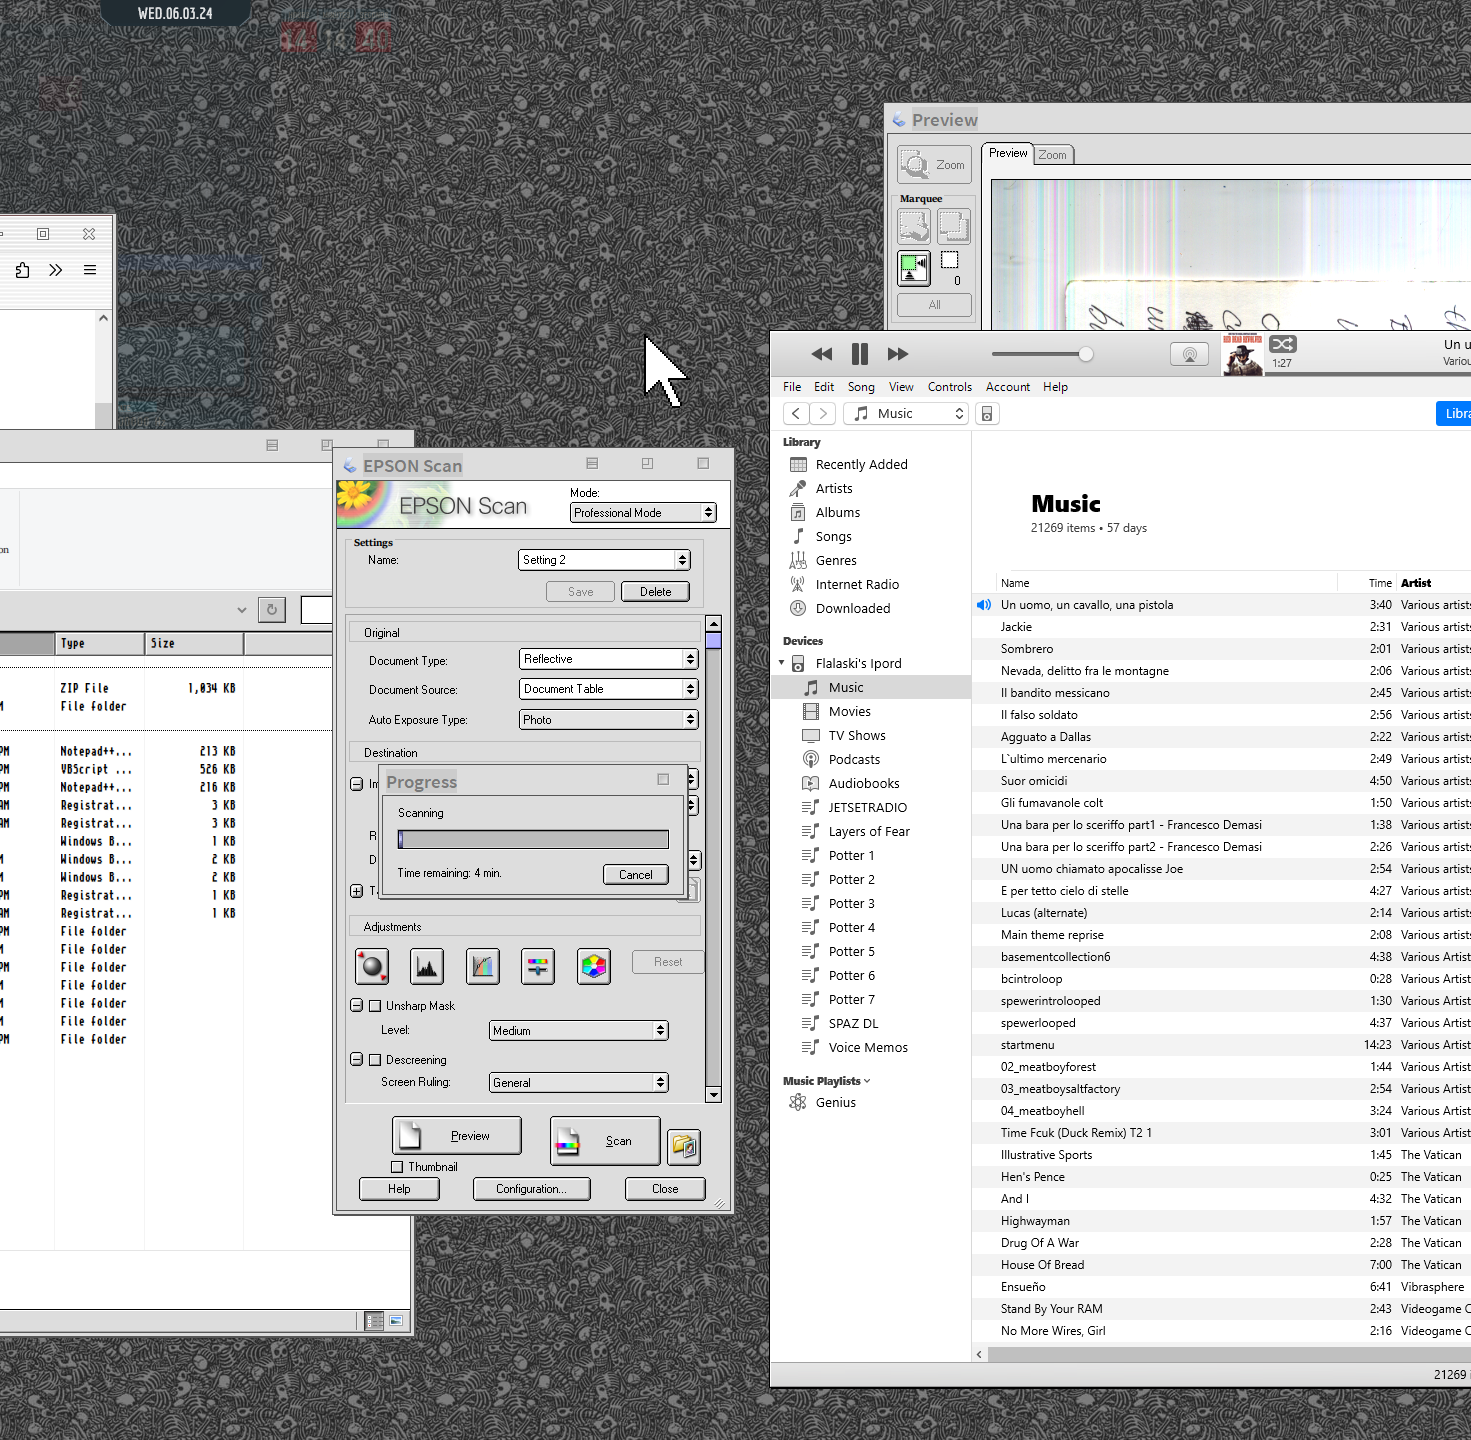The height and width of the screenshot is (1440, 1471).
Task: Open the Document Type dropdown
Action: point(608,659)
